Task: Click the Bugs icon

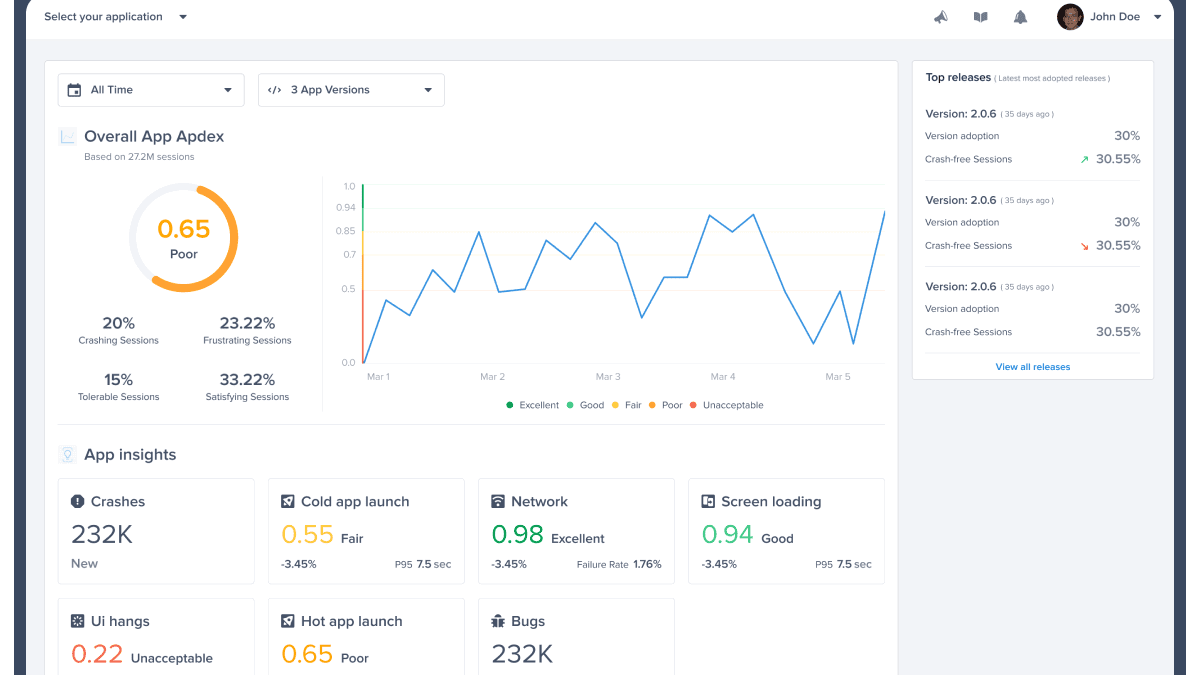Action: [x=497, y=621]
